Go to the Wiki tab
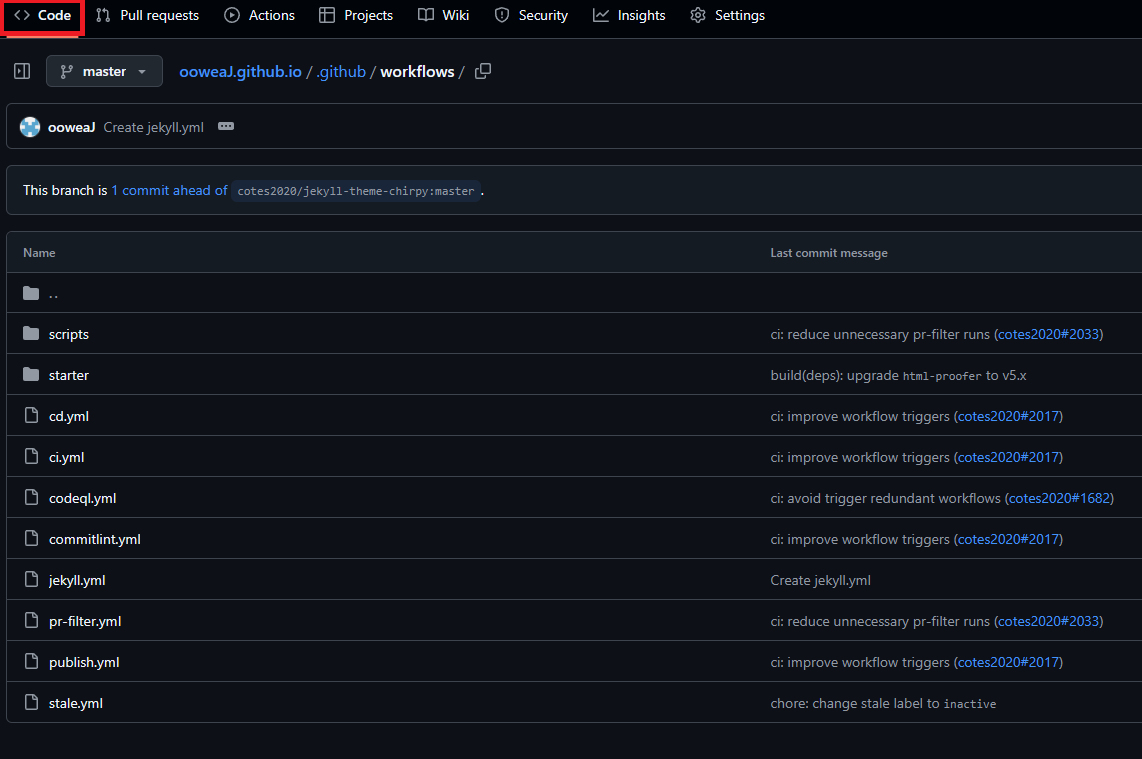The height and width of the screenshot is (759, 1142). [x=444, y=15]
